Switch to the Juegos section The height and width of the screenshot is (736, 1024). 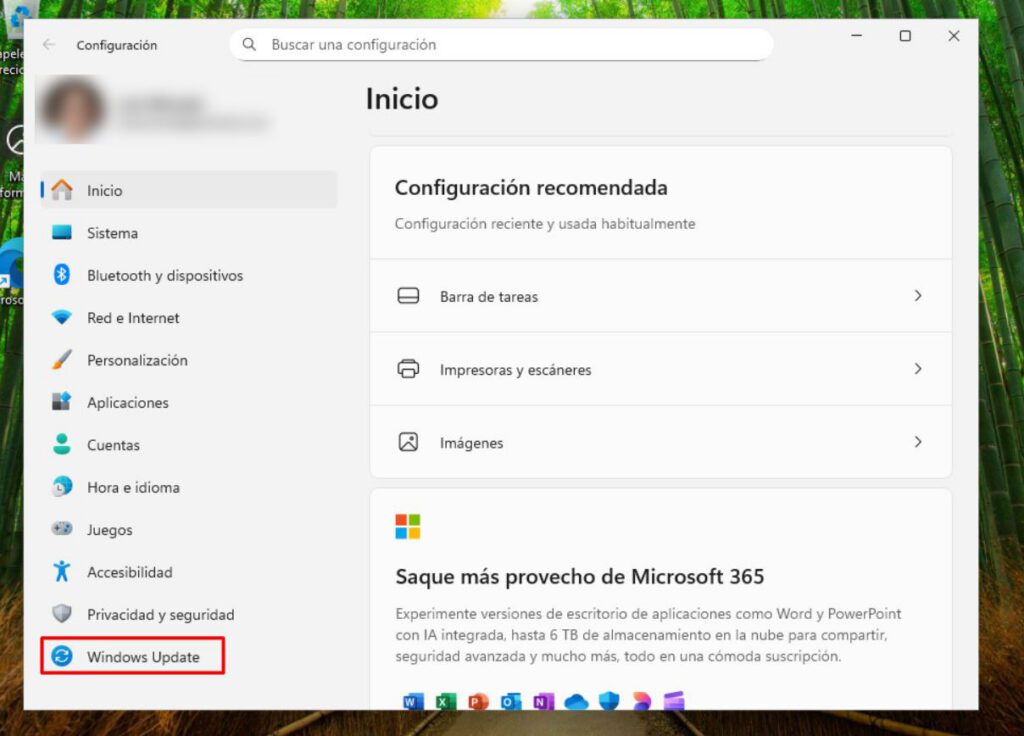coord(110,529)
